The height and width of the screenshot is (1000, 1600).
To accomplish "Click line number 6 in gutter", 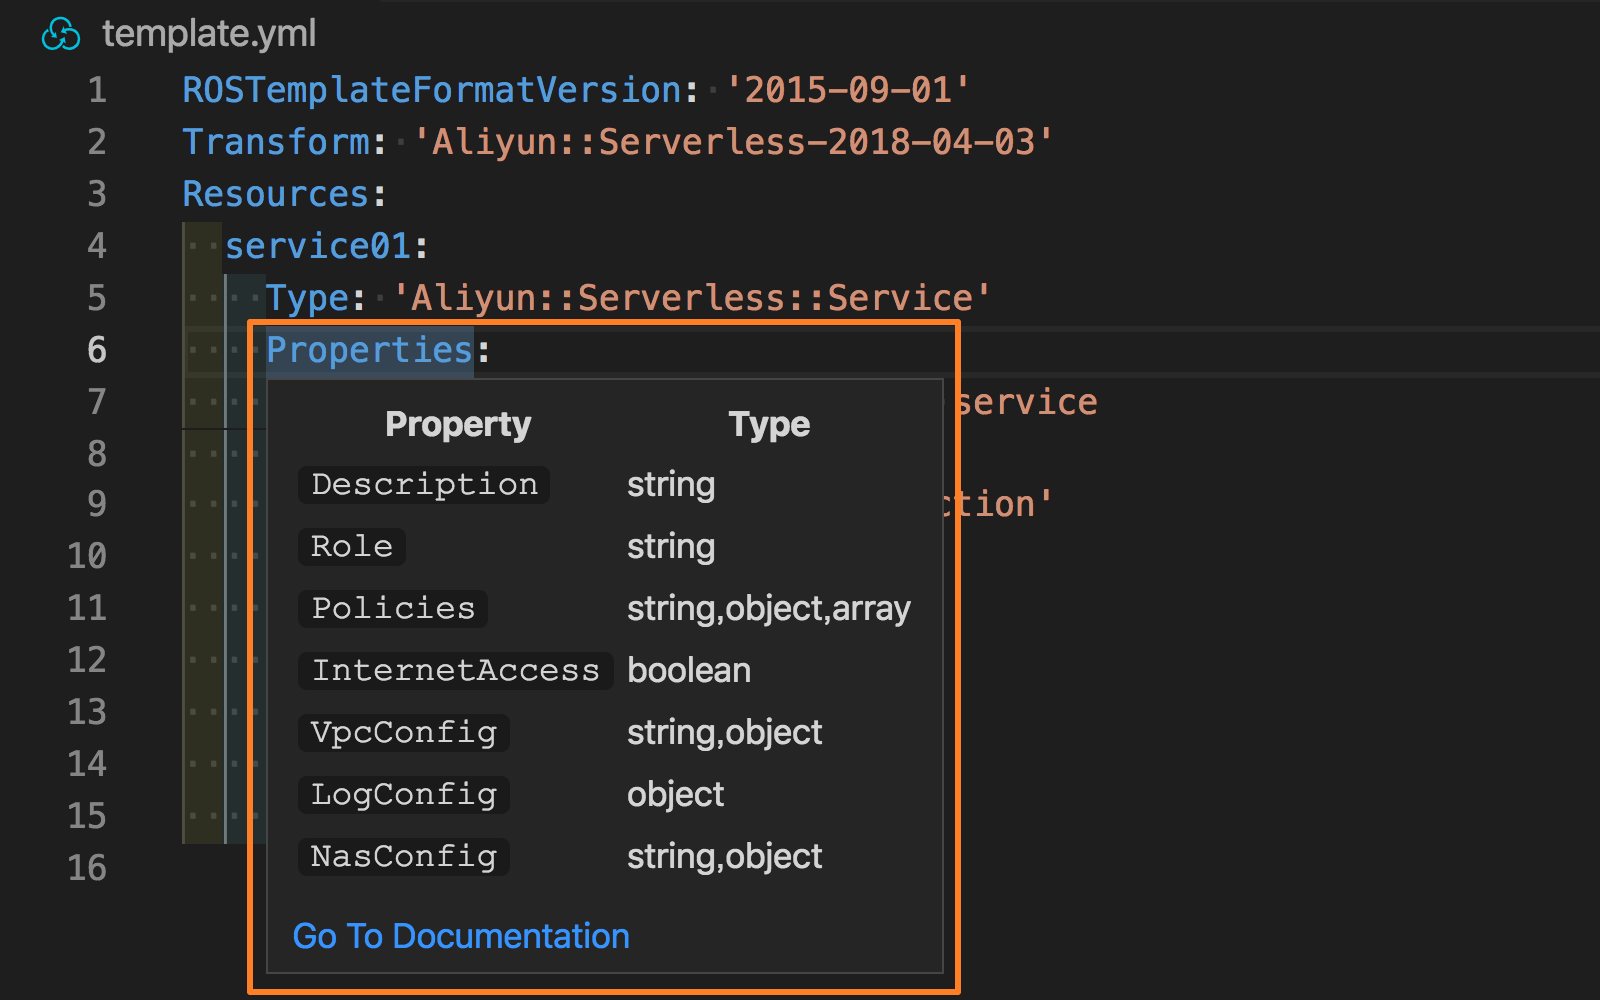I will pyautogui.click(x=97, y=350).
